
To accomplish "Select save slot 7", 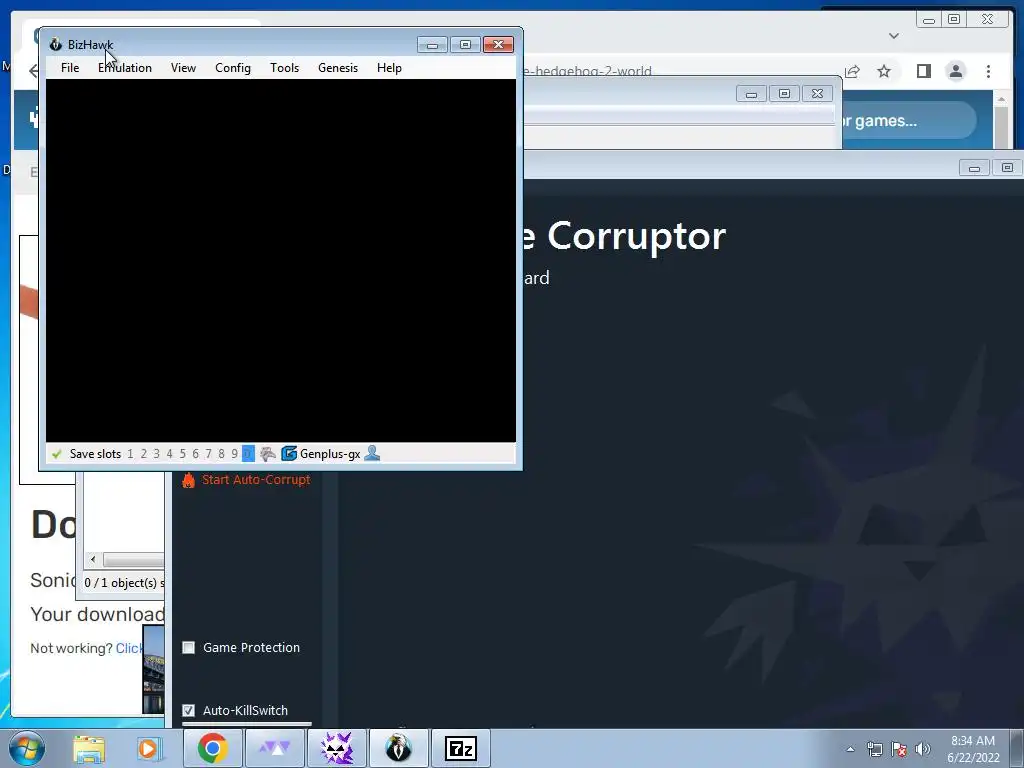I will 209,454.
